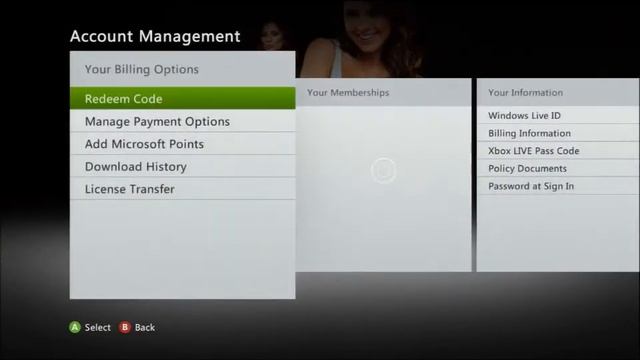Viewport: 640px width, 360px height.
Task: Click the loading spinner in Memberships panel
Action: click(383, 171)
